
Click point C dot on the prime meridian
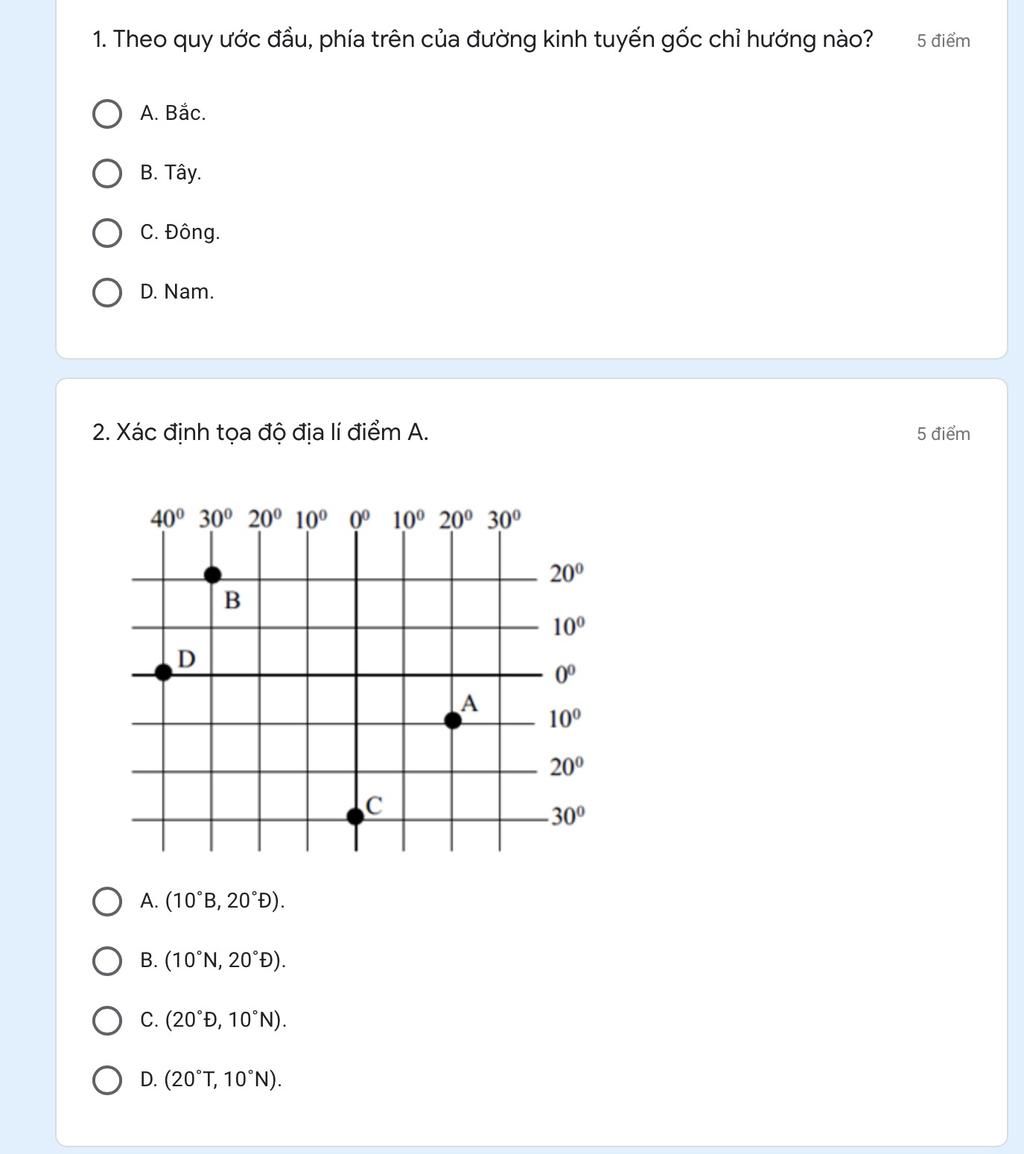[356, 816]
